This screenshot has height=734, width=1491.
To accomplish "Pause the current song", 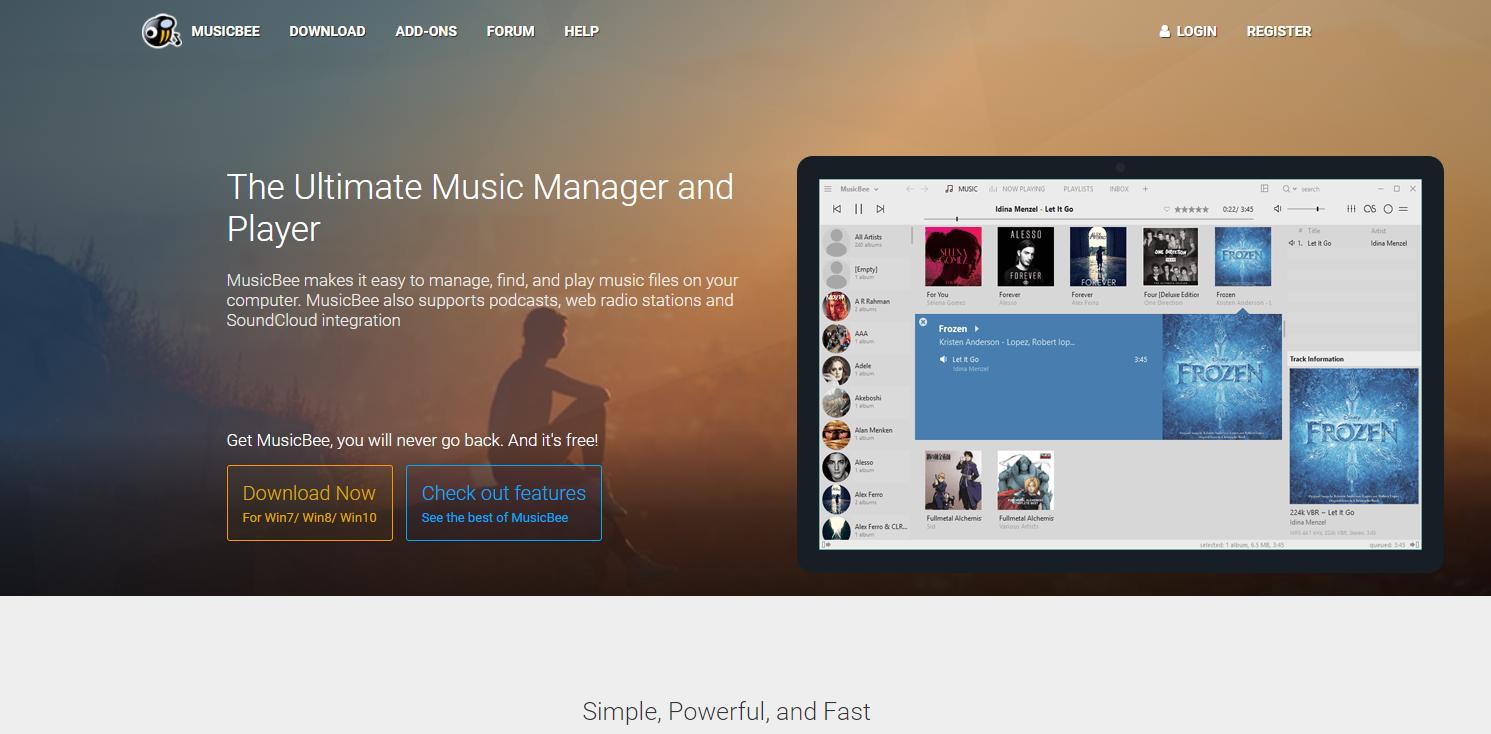I will click(858, 209).
